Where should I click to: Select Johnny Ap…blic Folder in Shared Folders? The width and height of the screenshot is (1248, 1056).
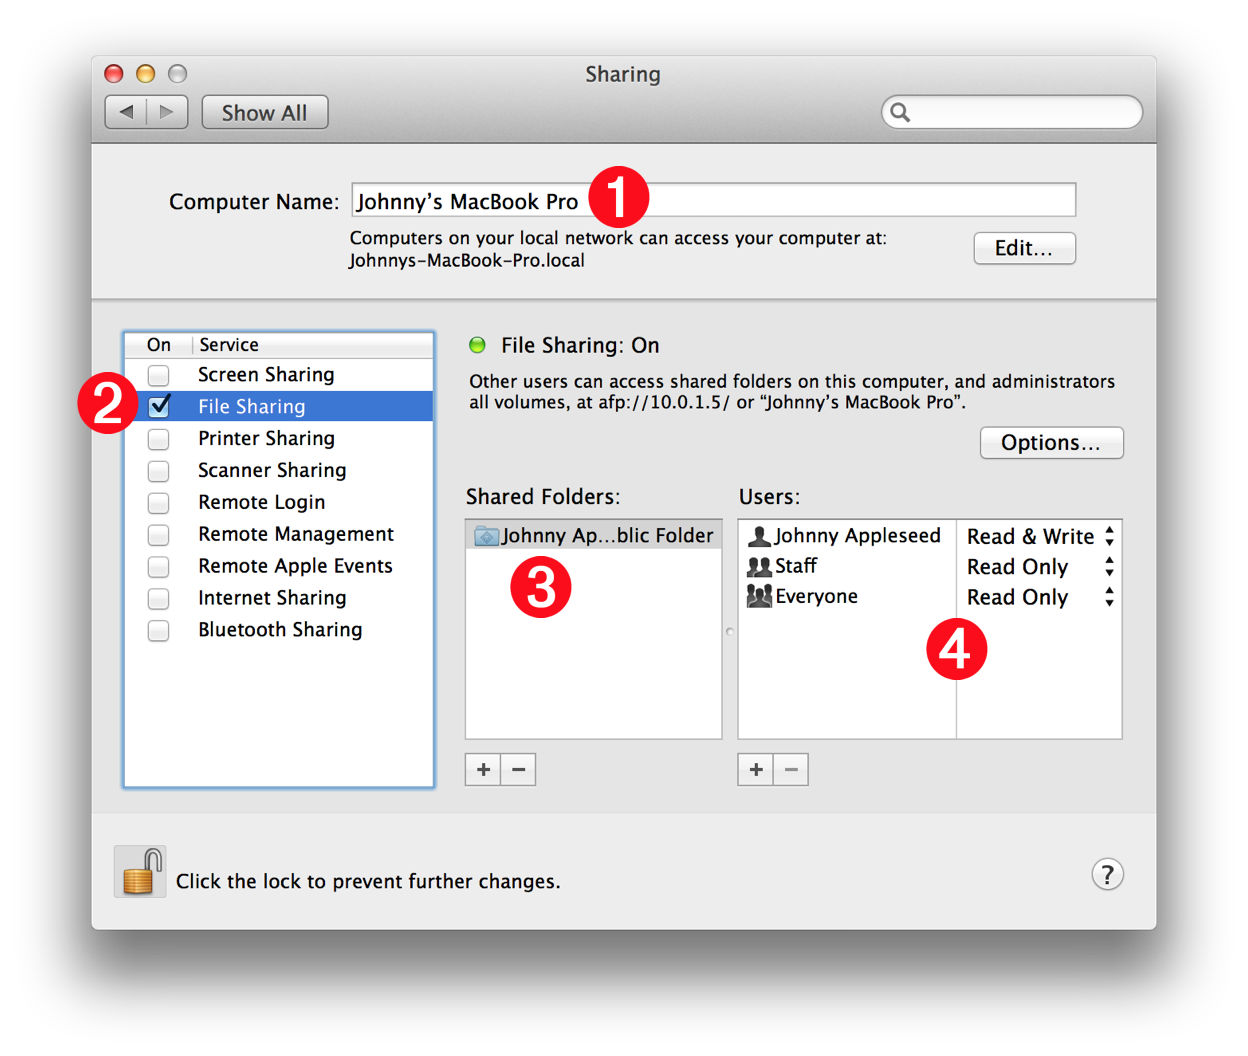click(594, 536)
